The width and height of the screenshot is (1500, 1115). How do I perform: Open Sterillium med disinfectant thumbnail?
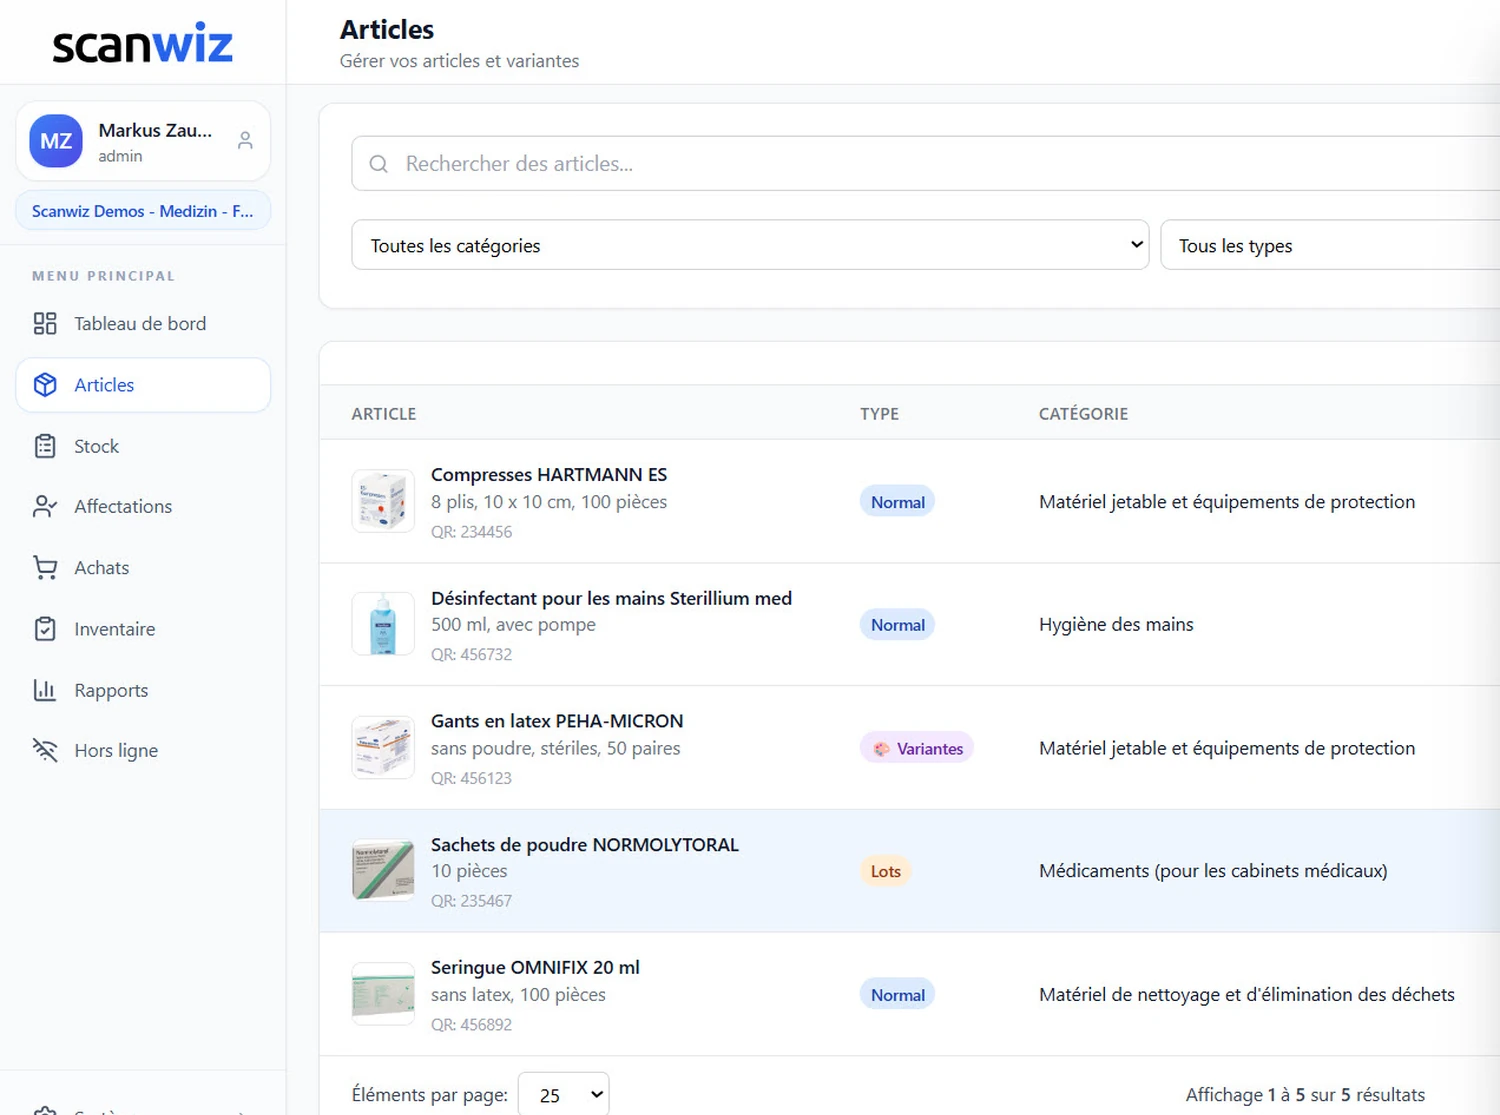(383, 624)
